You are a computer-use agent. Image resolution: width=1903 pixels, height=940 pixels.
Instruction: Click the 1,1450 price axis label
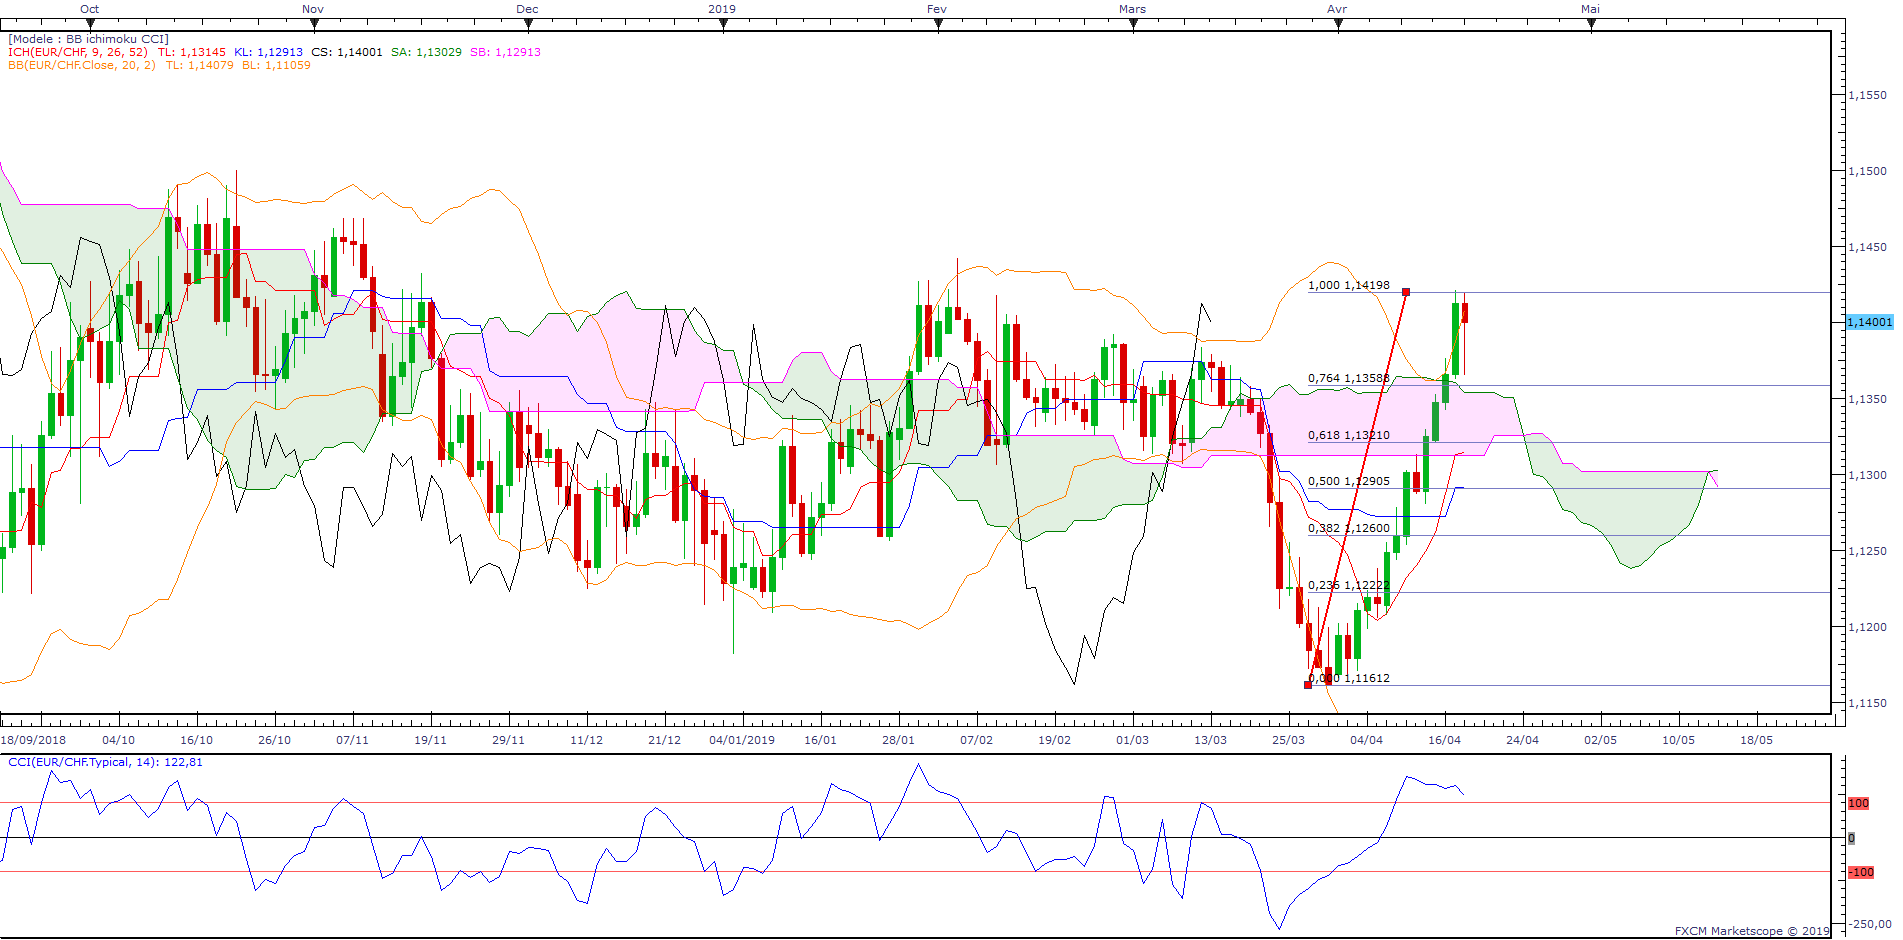click(x=1867, y=247)
